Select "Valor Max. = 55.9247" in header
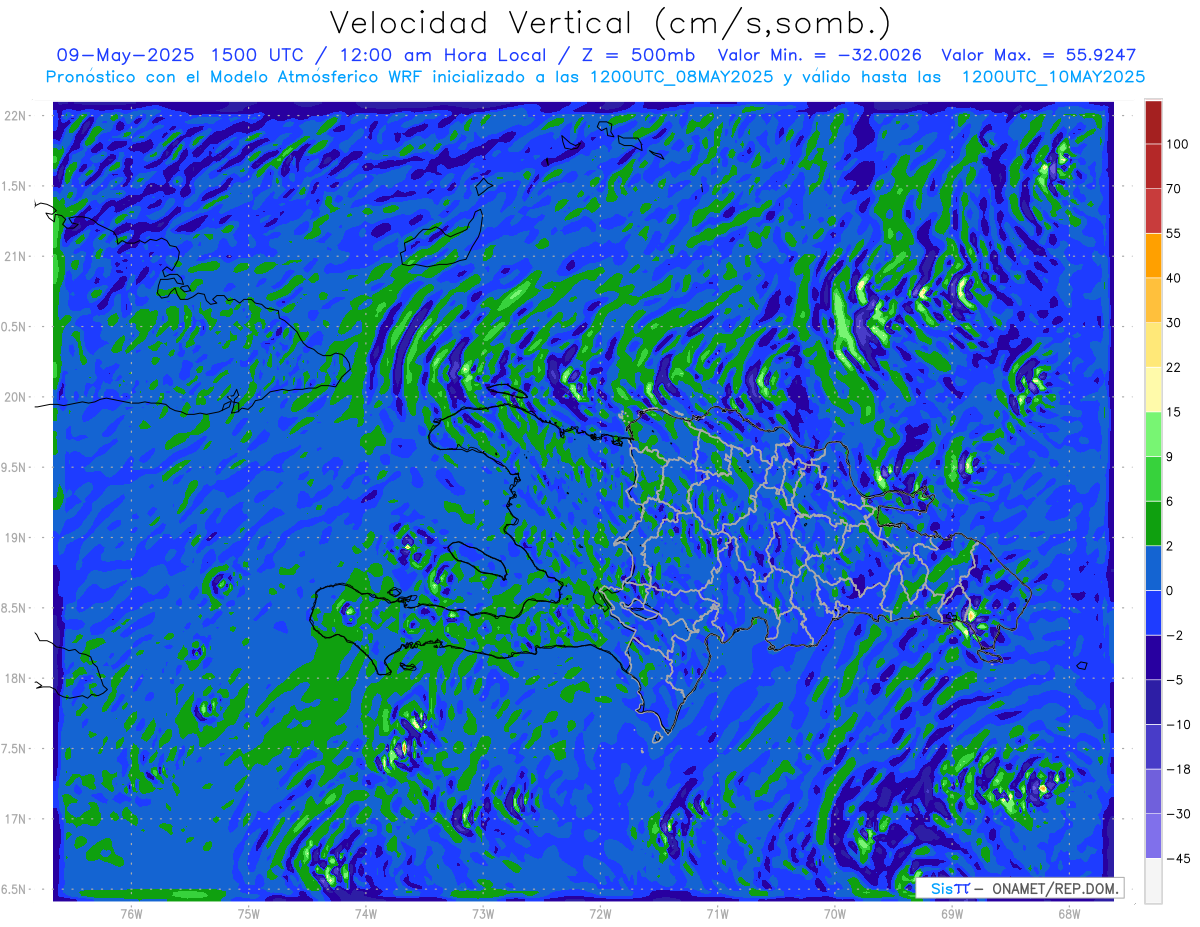The height and width of the screenshot is (927, 1200). [1039, 55]
